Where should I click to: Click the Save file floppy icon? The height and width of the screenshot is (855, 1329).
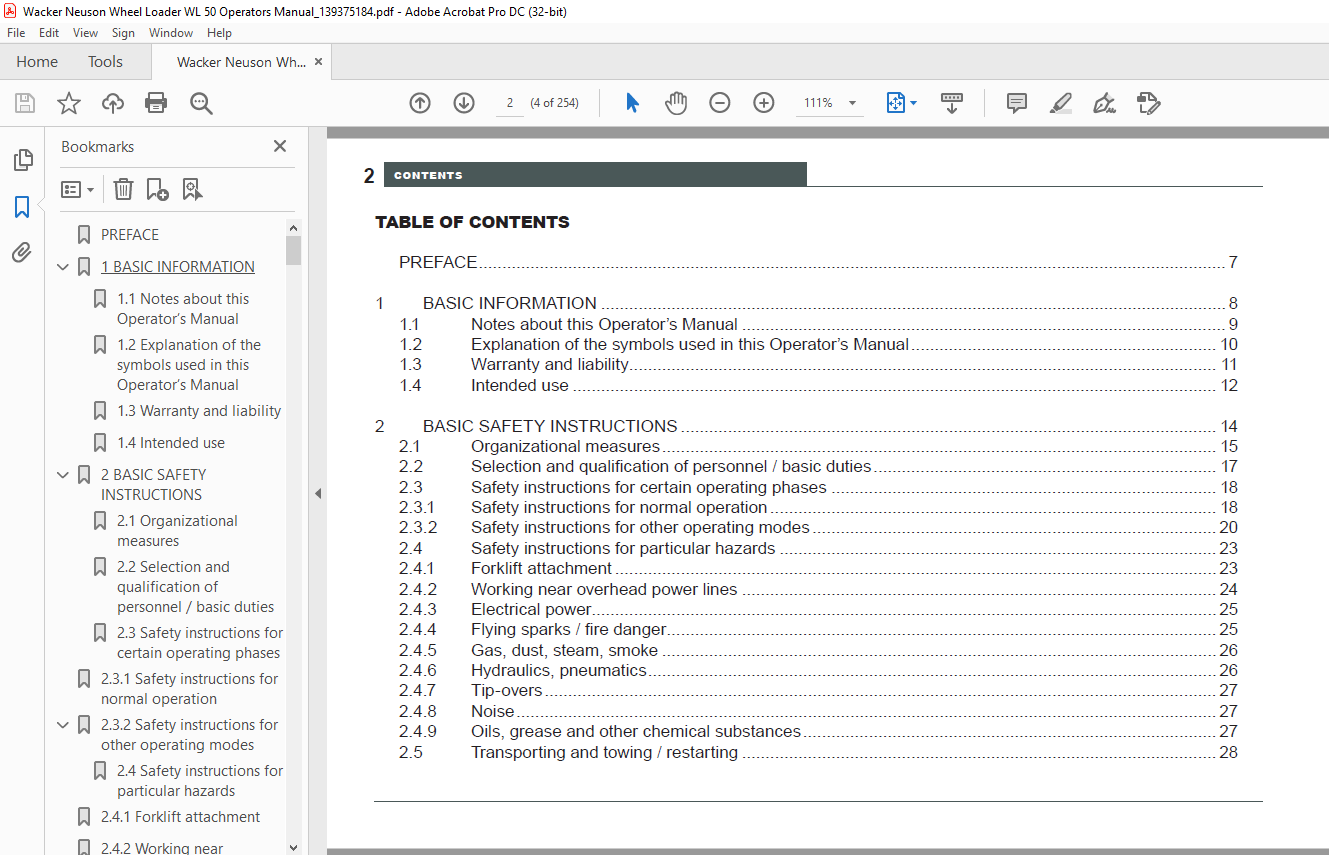coord(25,103)
